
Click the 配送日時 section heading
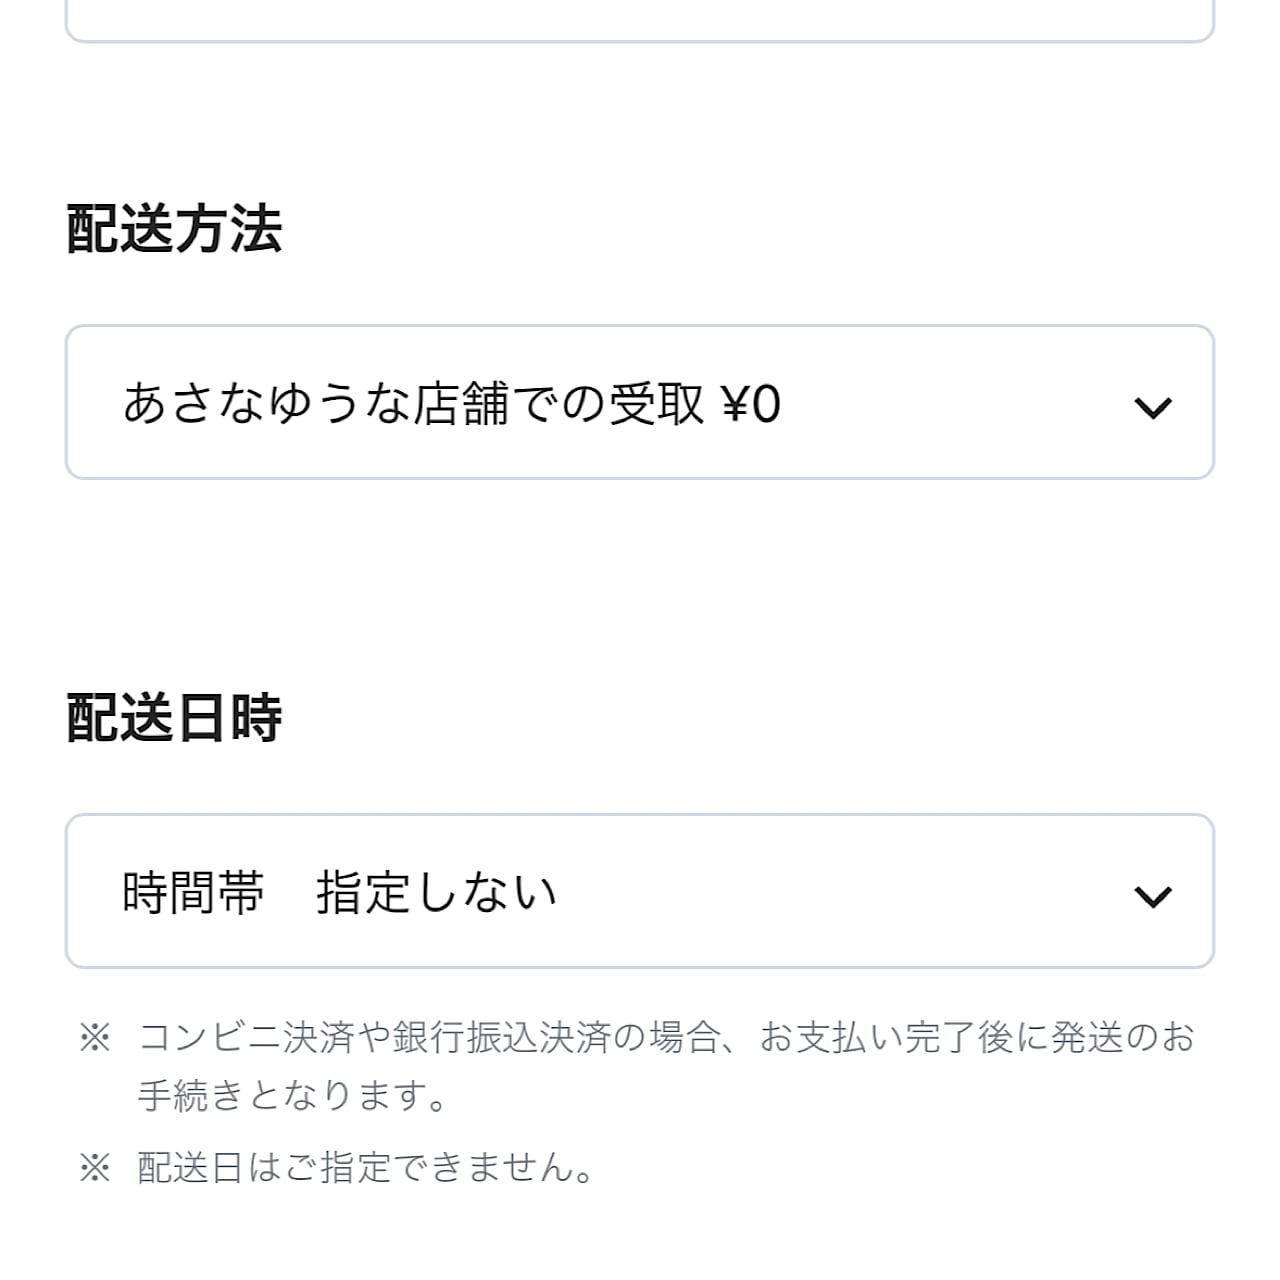point(174,718)
